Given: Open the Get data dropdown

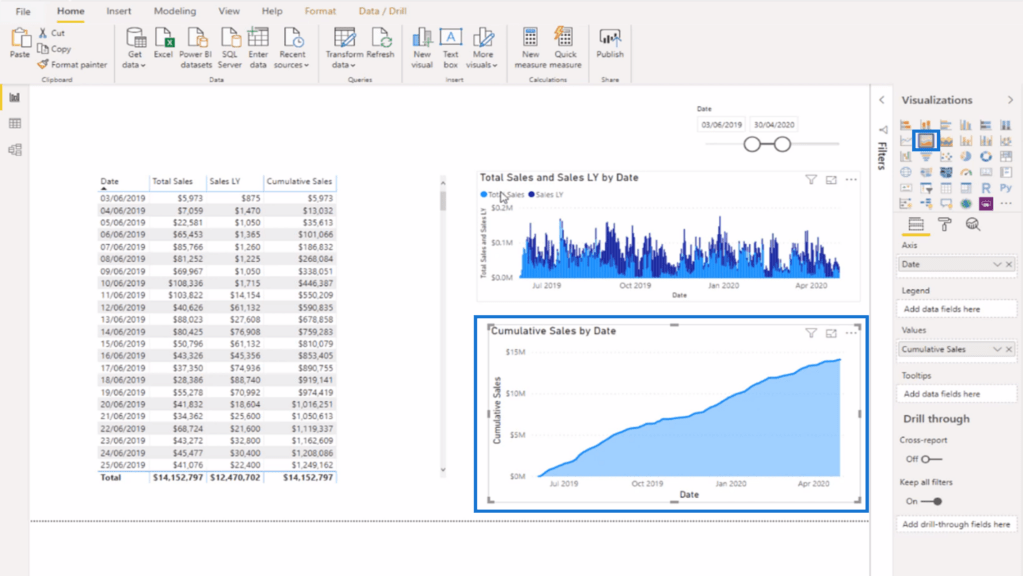Looking at the screenshot, I should point(134,48).
